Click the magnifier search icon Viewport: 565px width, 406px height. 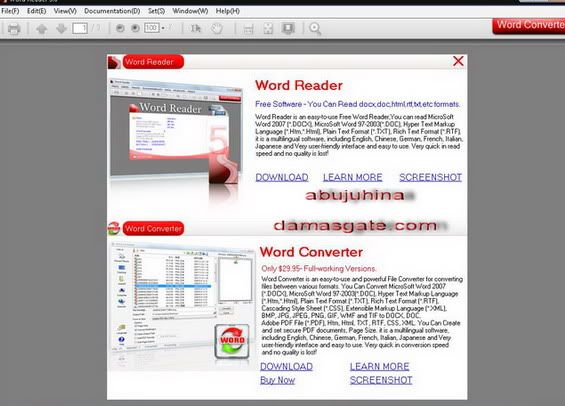[315, 28]
